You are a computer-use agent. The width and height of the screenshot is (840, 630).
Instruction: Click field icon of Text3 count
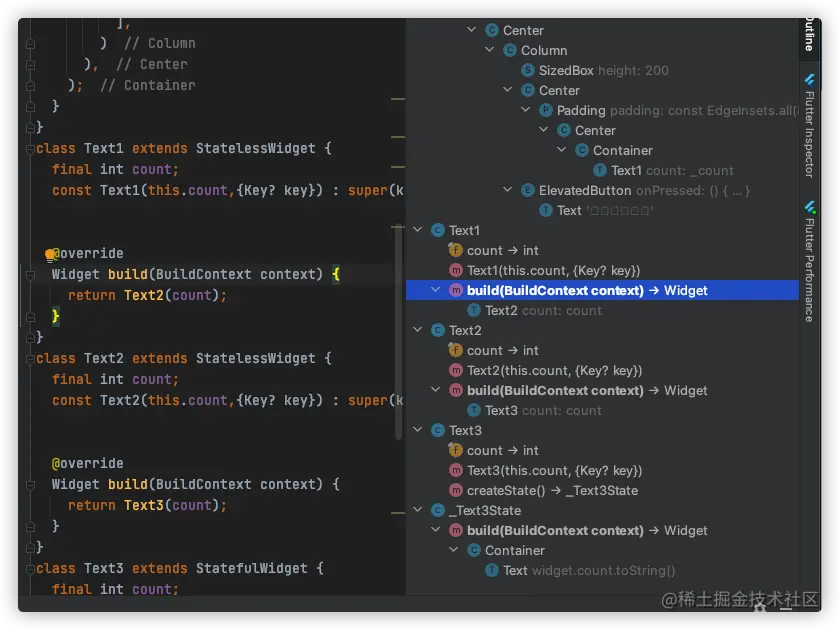tap(455, 451)
